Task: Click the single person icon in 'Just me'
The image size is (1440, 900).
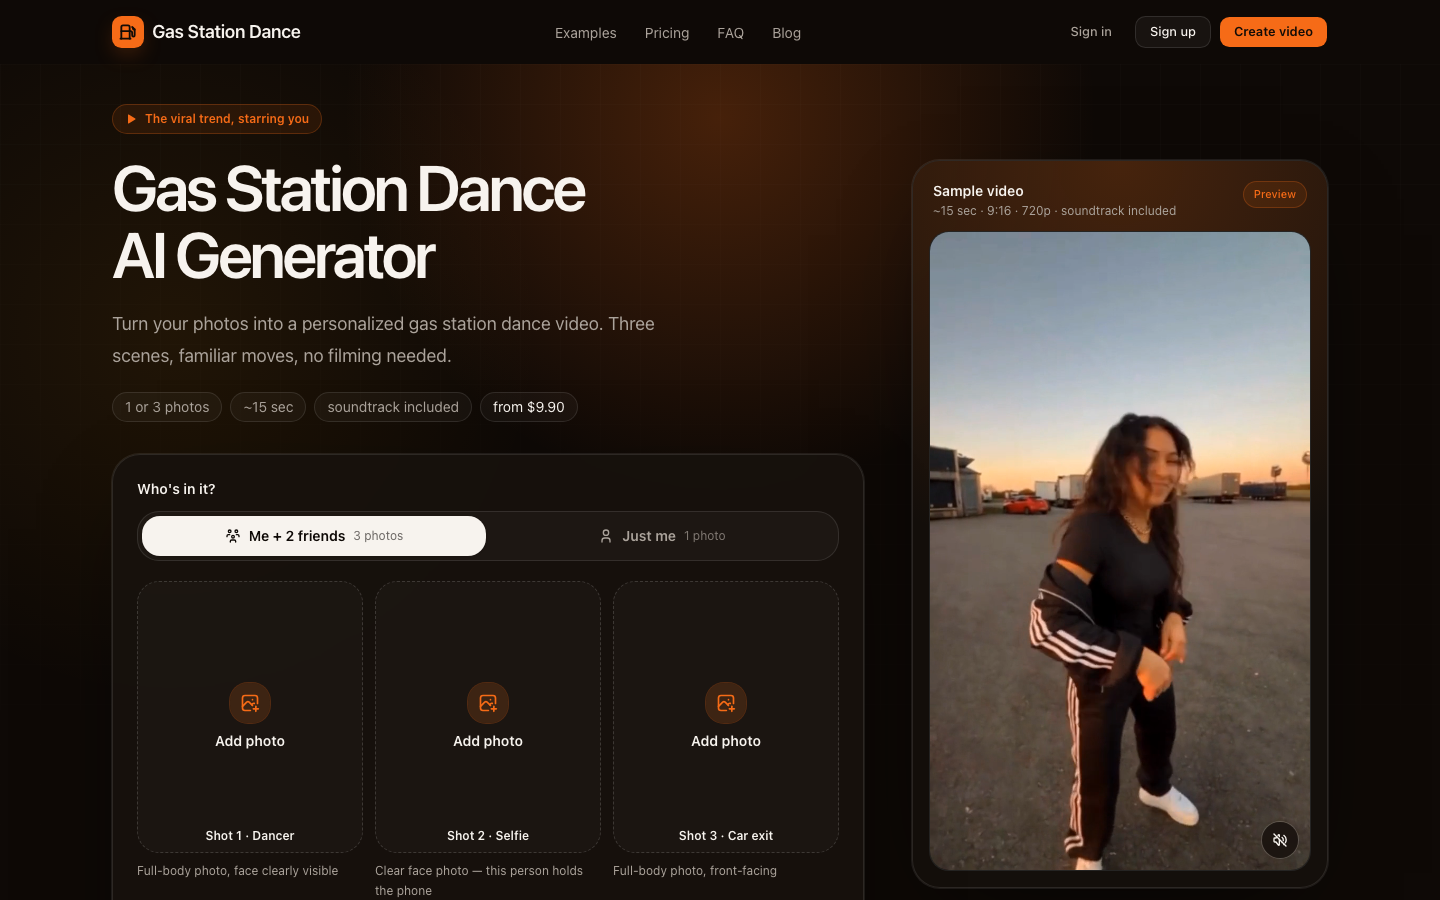Action: point(606,536)
